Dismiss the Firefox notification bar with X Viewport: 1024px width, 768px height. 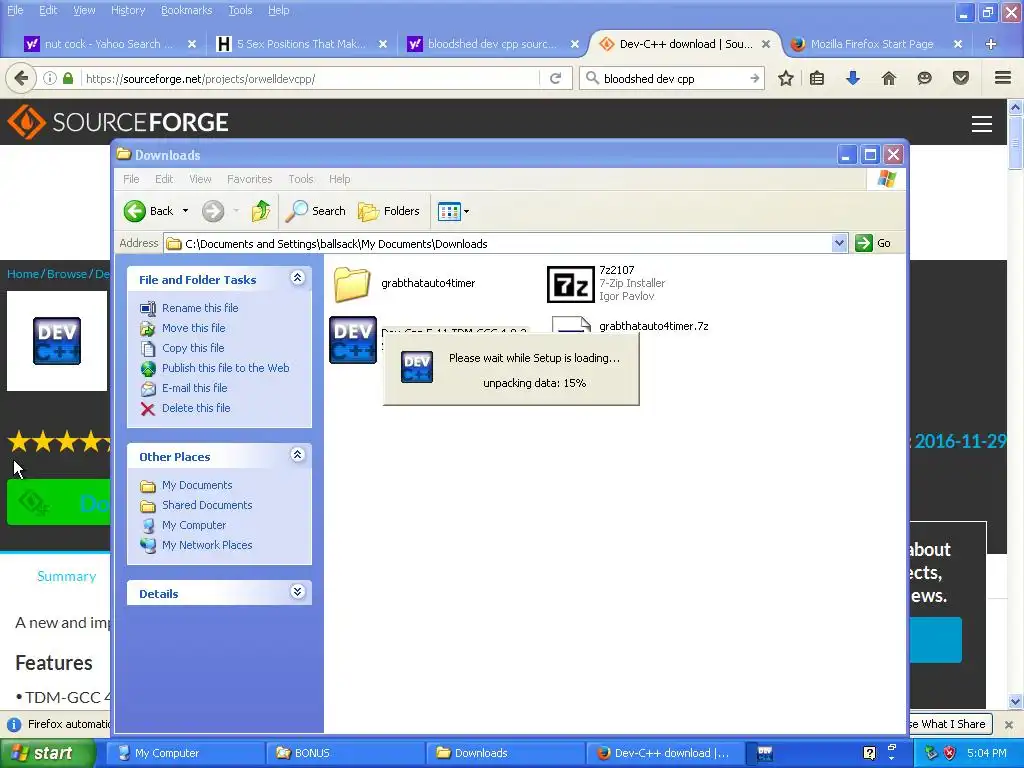click(x=1008, y=724)
